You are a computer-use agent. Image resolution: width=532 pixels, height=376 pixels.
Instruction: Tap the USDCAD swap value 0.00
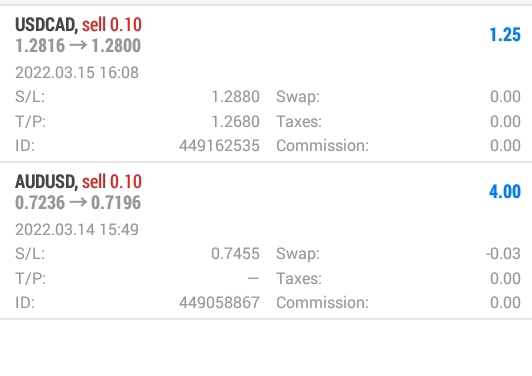[505, 97]
